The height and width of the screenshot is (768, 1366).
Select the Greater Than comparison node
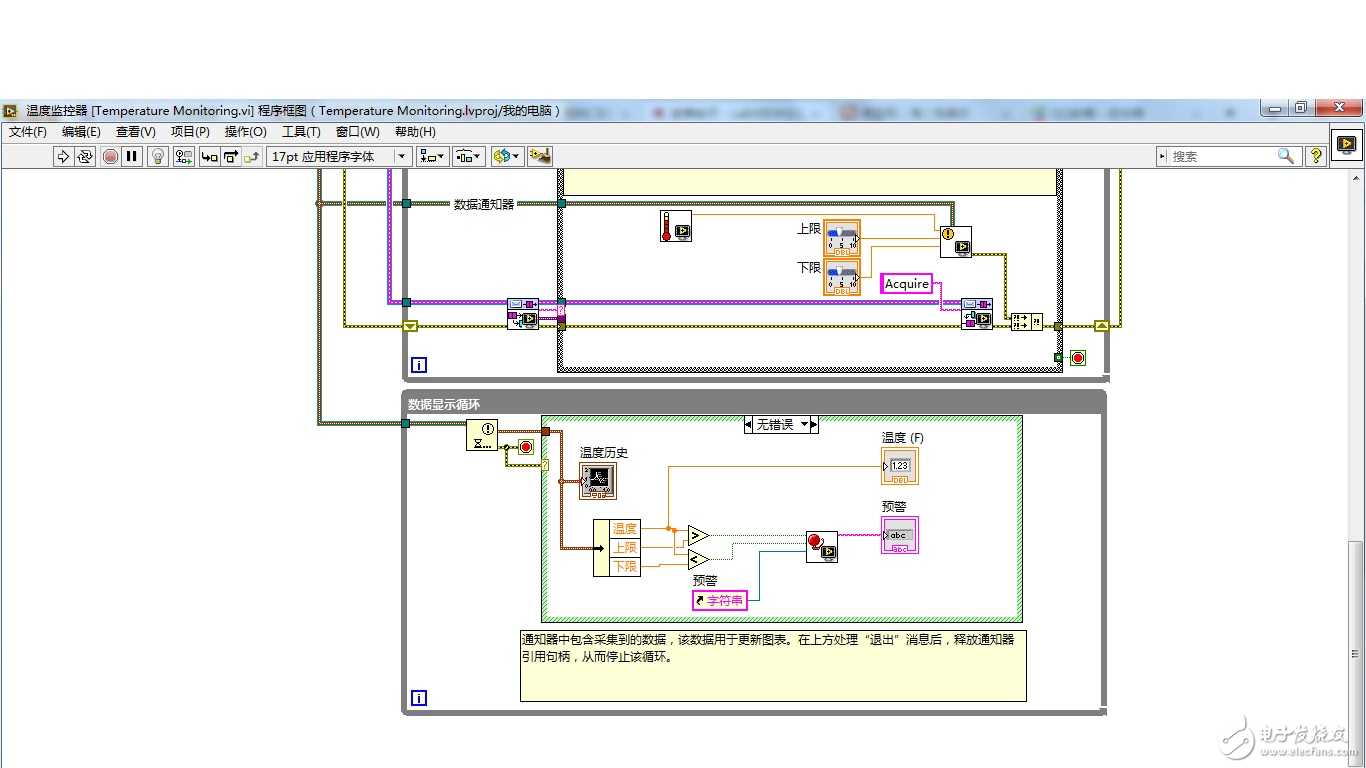(x=698, y=536)
